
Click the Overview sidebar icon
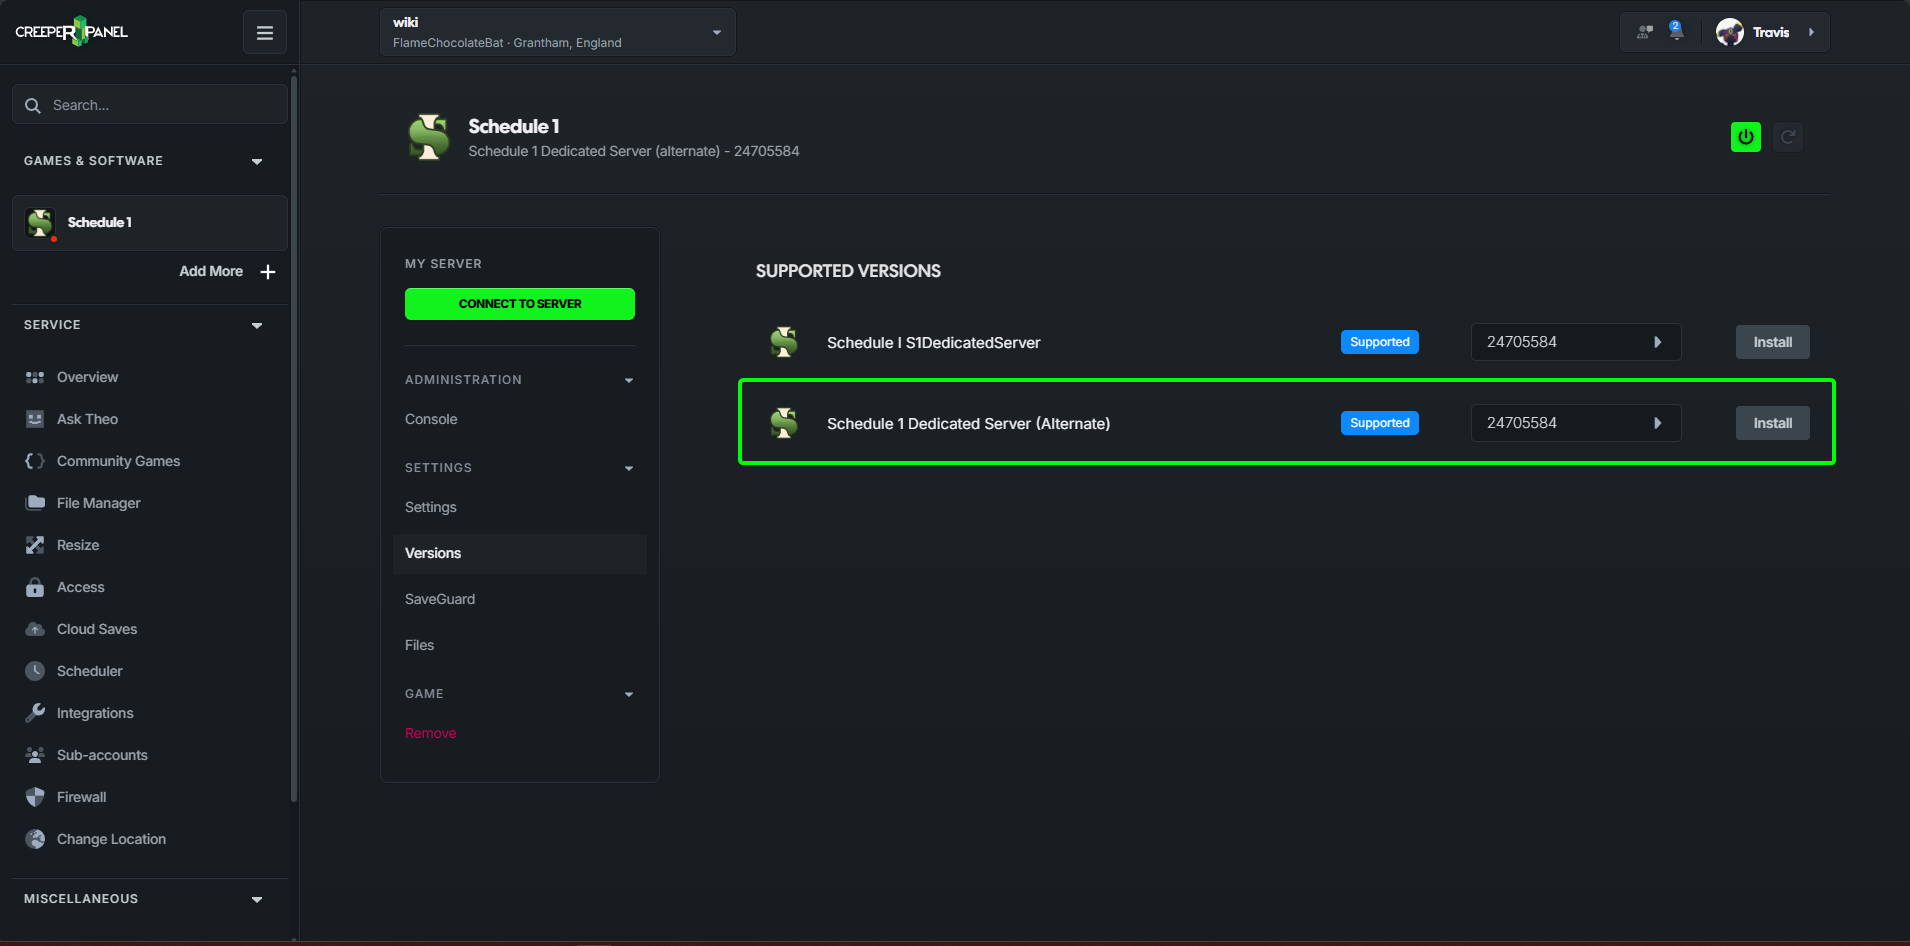pyautogui.click(x=35, y=377)
